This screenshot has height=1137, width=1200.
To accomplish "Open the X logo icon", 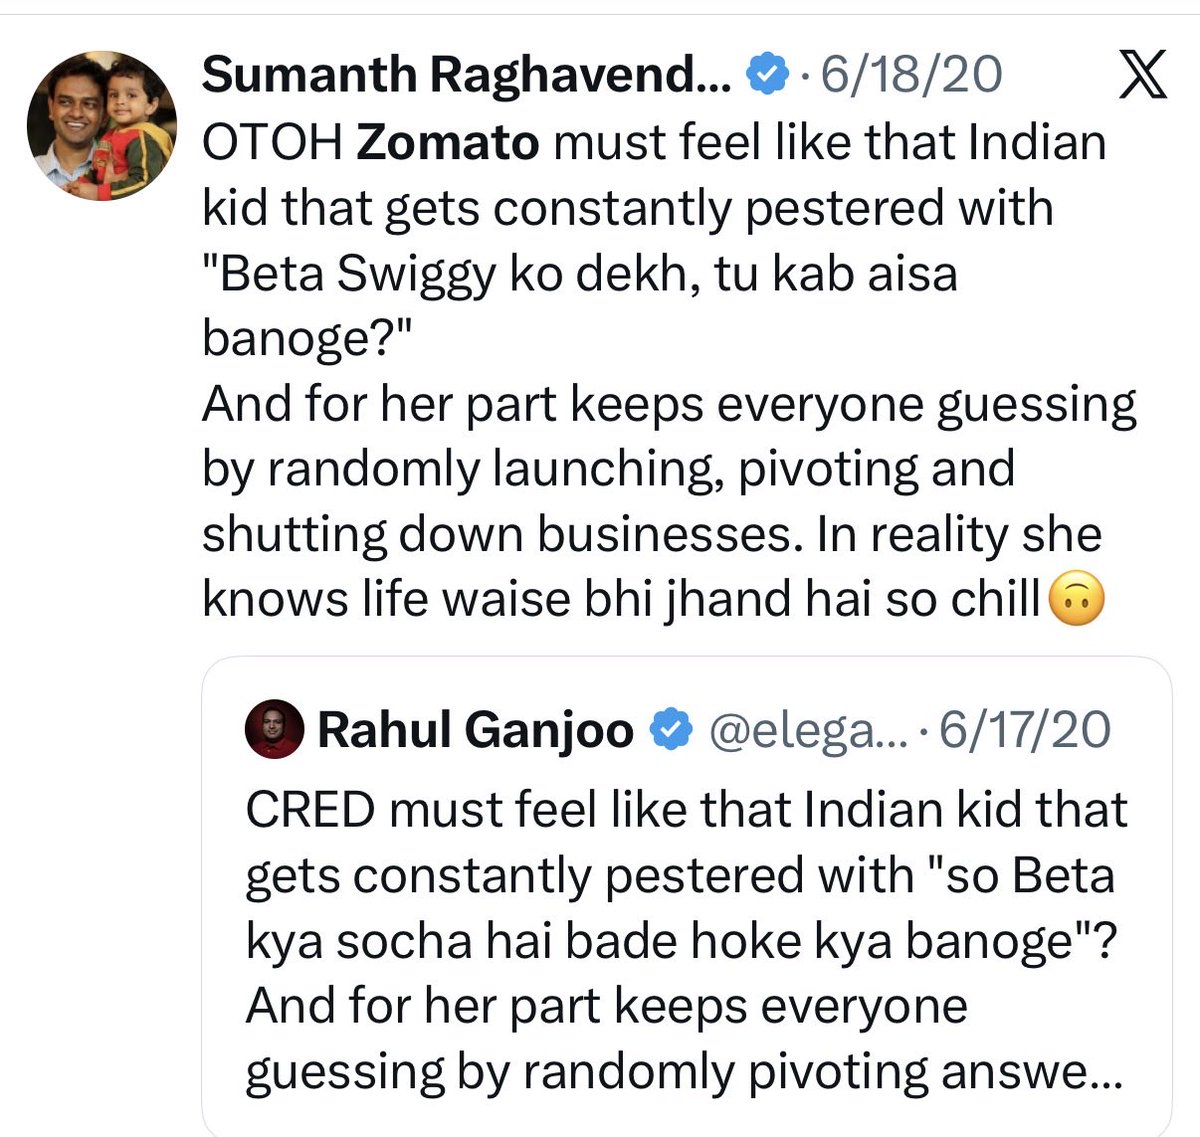I will point(1143,76).
